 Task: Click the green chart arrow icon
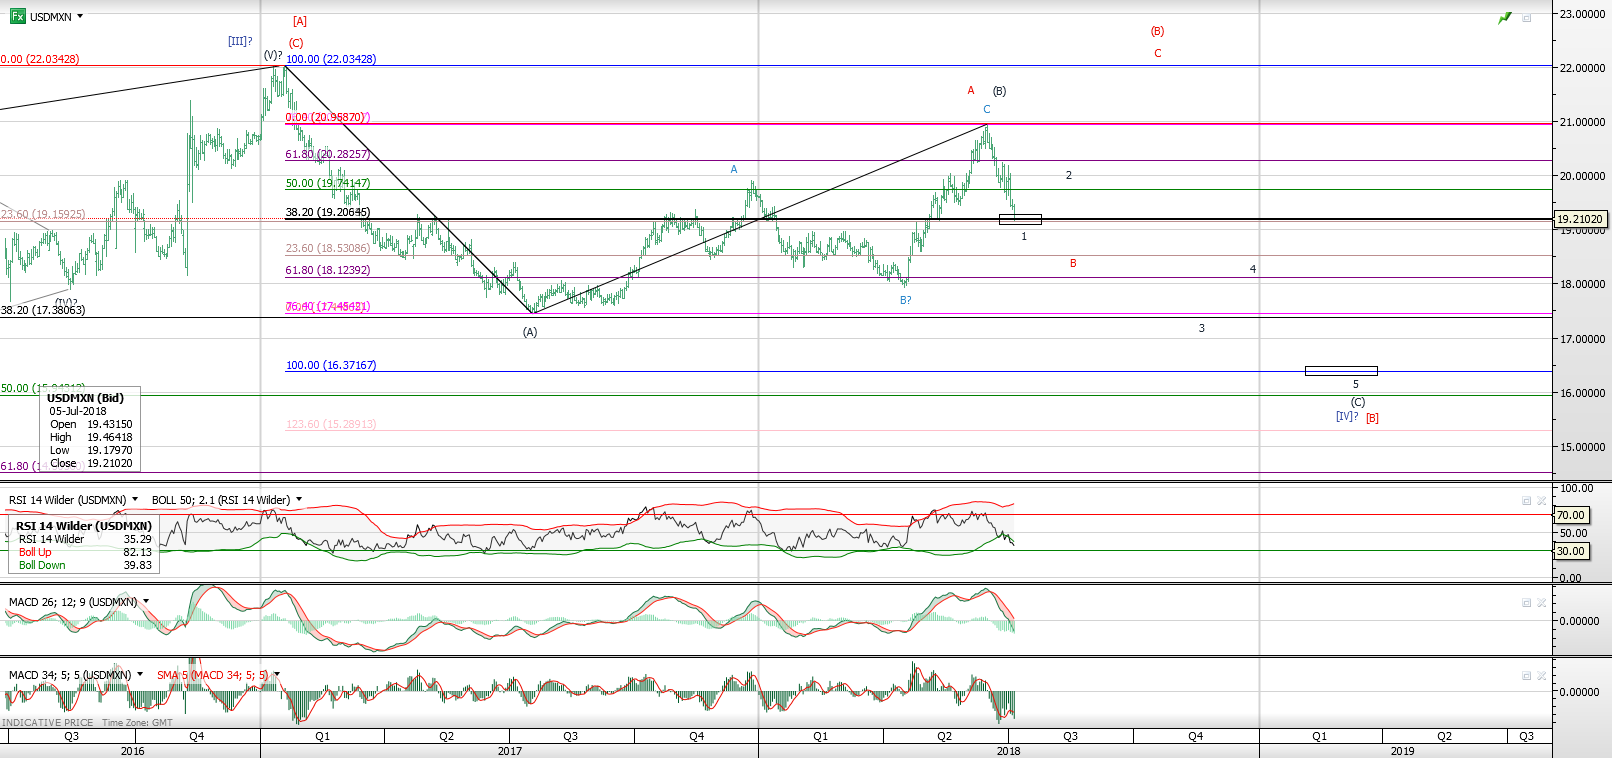1504,18
